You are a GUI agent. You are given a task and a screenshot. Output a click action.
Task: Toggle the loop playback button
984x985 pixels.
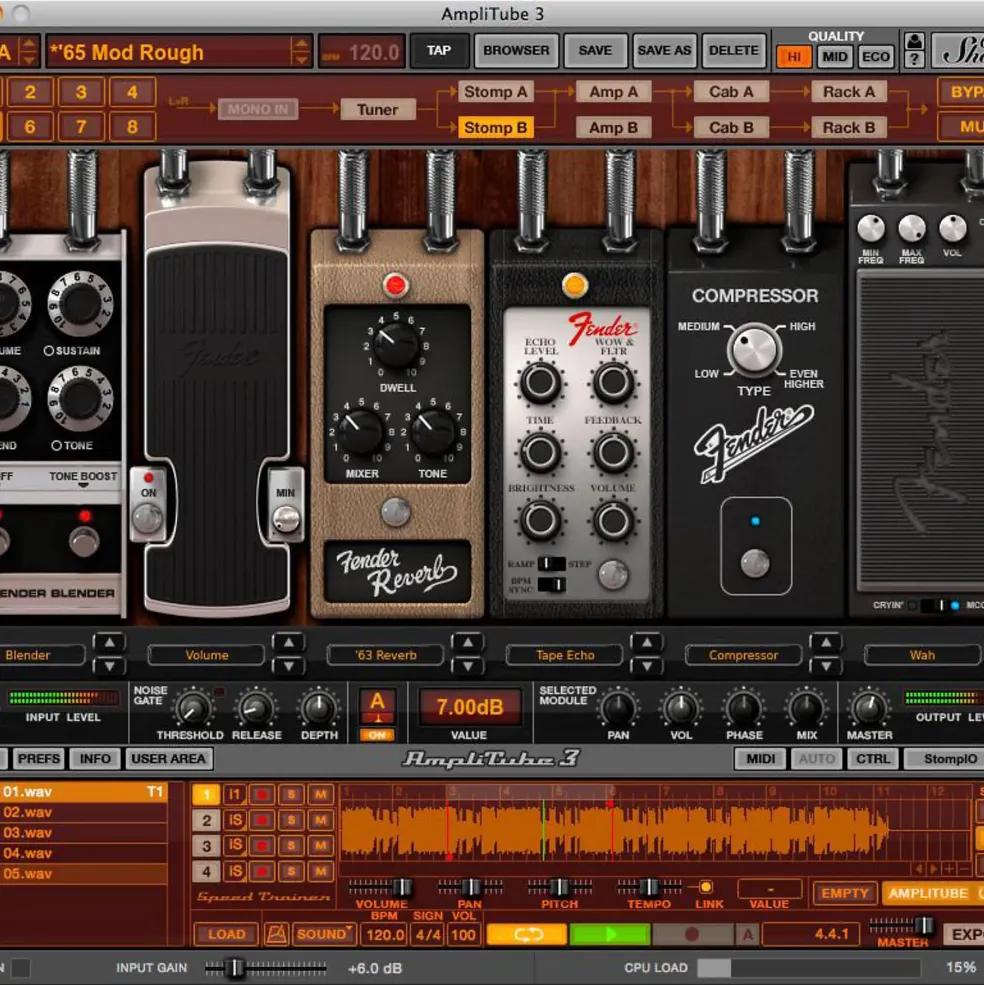tap(528, 934)
